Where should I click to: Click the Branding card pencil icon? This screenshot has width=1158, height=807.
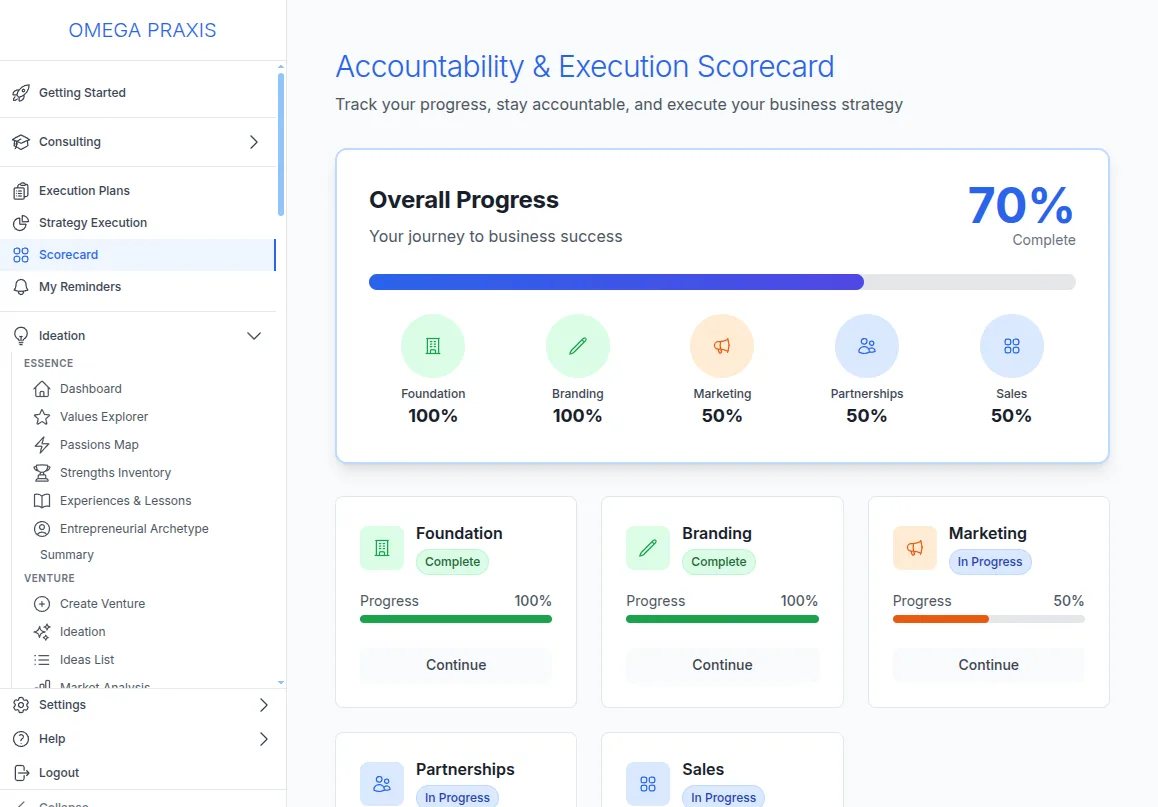[648, 548]
